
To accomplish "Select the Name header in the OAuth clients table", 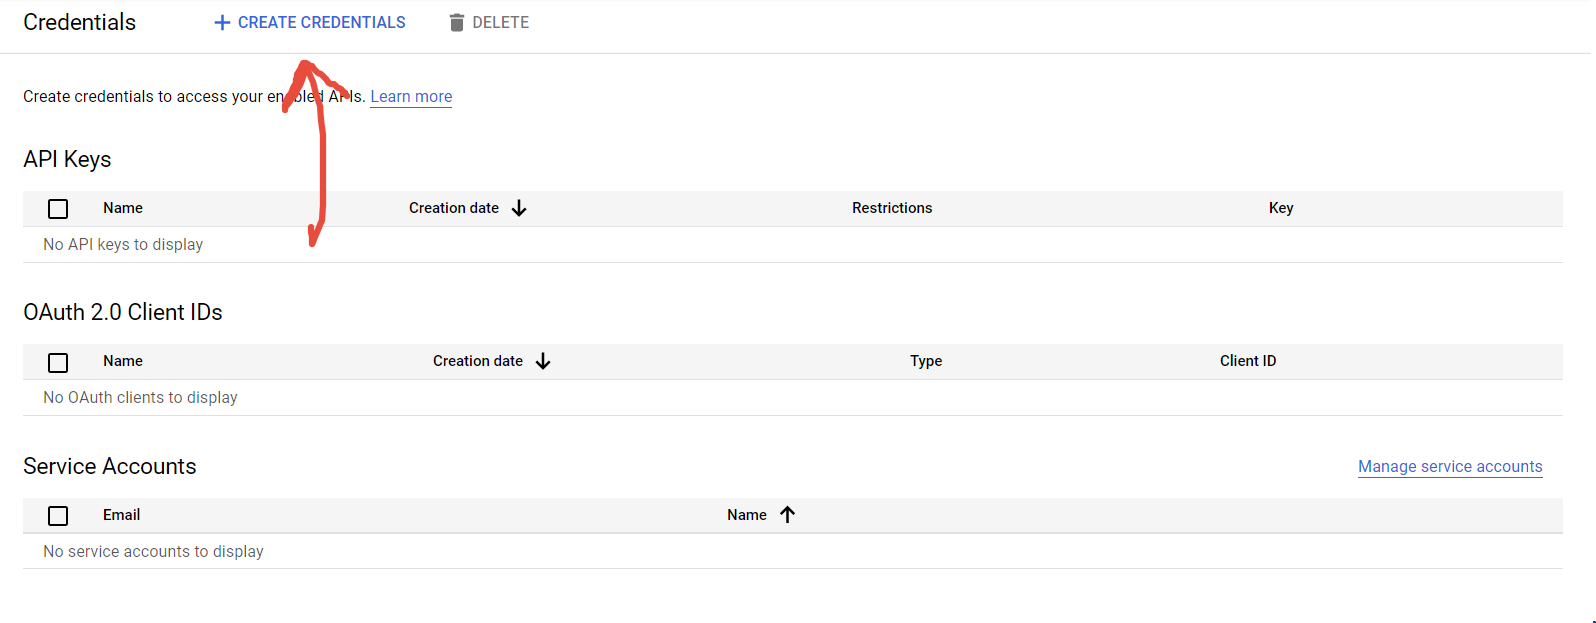I will click(123, 361).
